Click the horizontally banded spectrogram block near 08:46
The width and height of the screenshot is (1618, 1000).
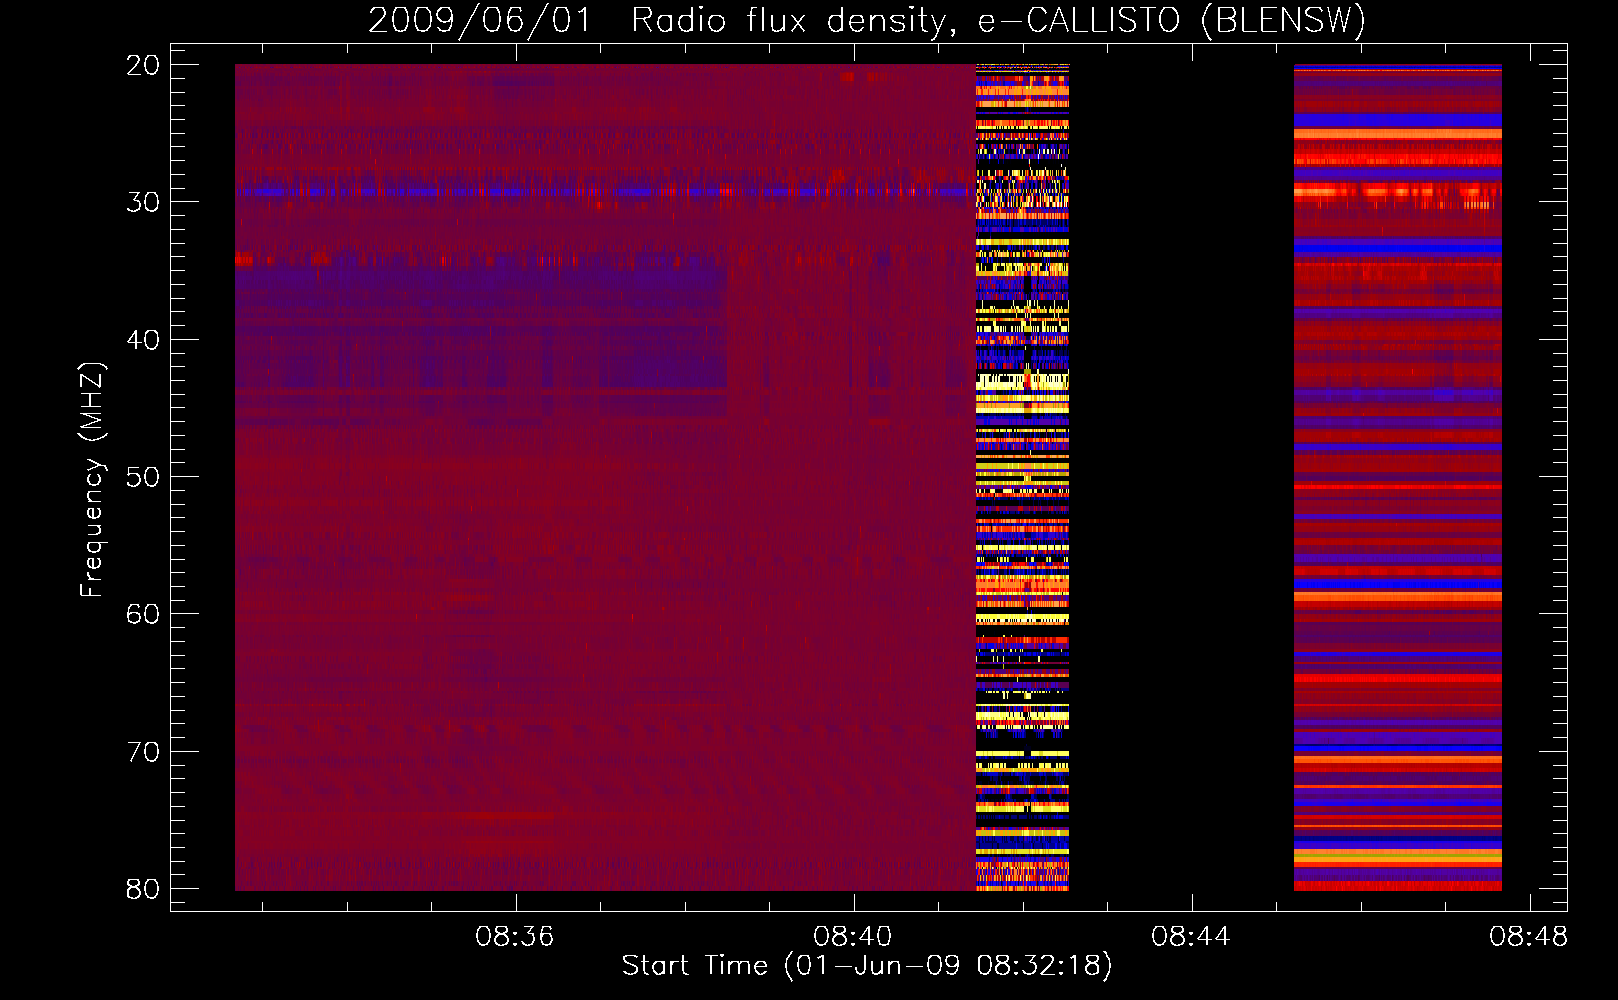point(1397,477)
